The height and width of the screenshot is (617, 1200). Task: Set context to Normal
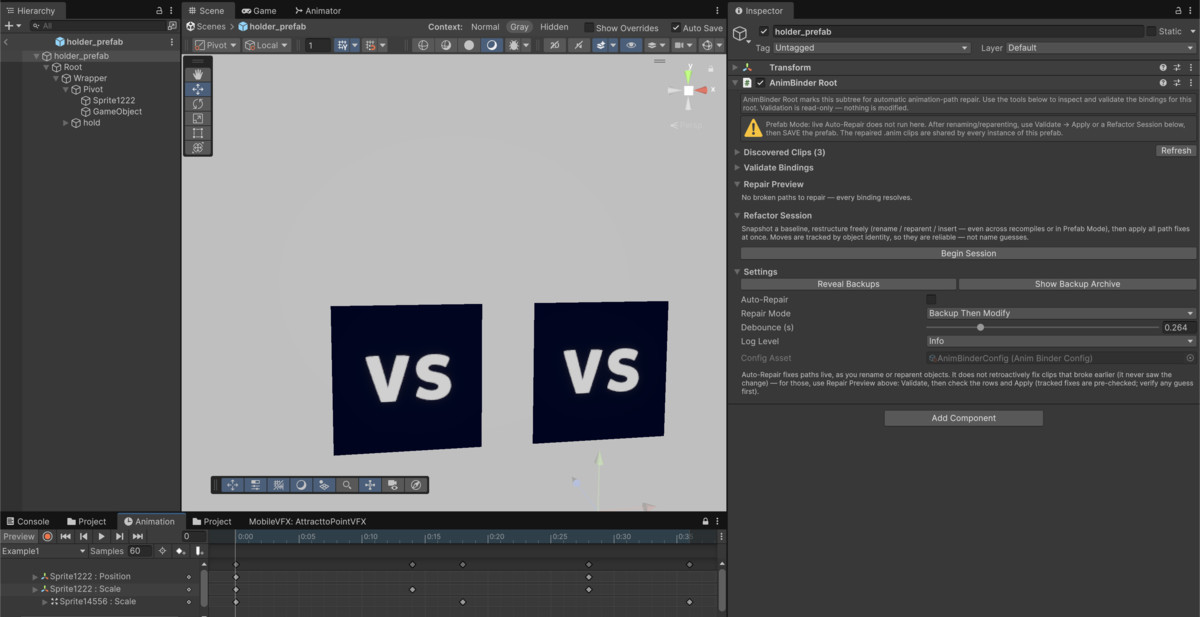point(485,27)
